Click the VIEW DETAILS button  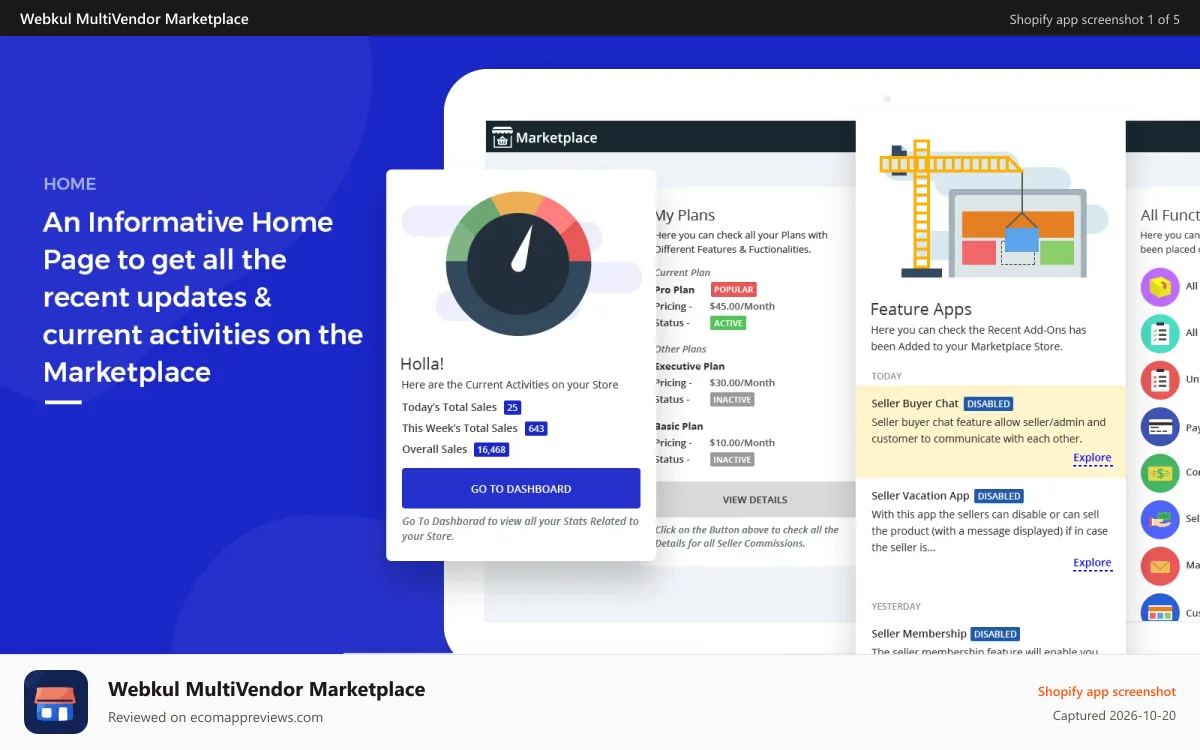coord(755,499)
